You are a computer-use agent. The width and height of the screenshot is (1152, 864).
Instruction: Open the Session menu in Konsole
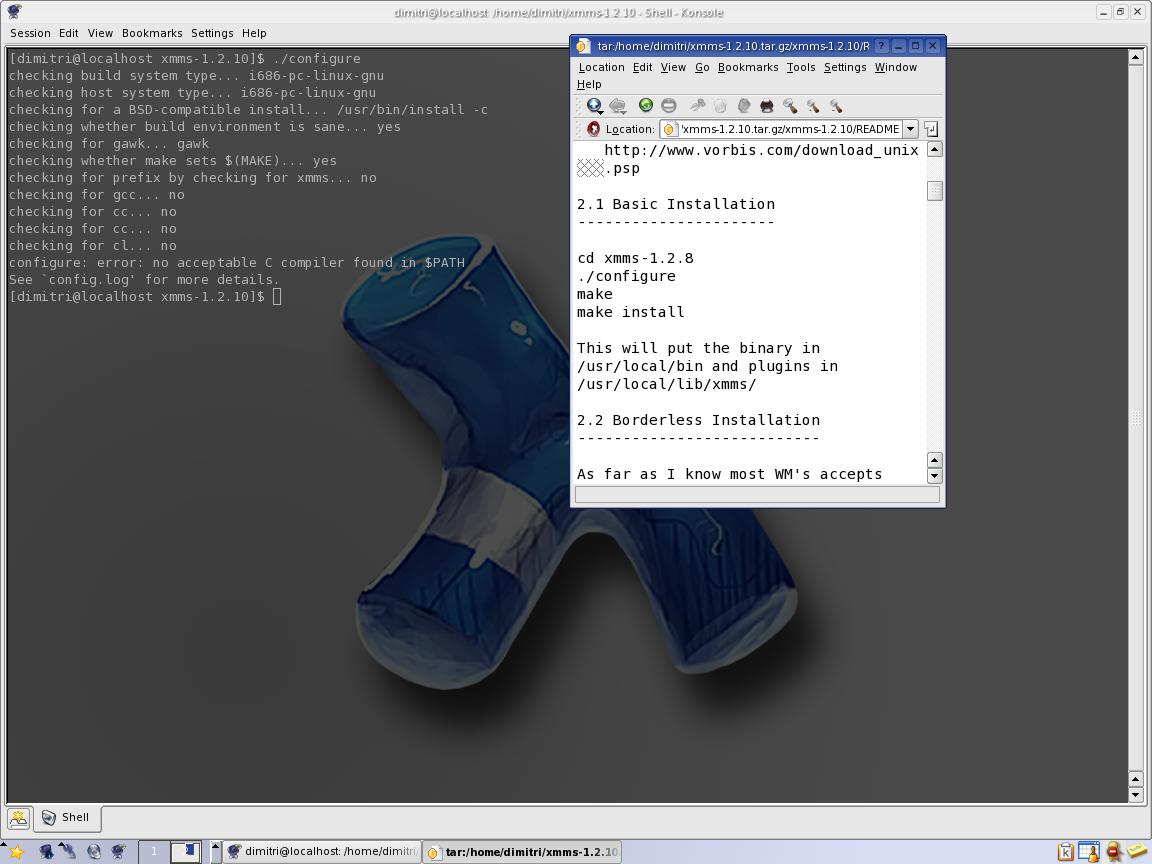click(30, 33)
